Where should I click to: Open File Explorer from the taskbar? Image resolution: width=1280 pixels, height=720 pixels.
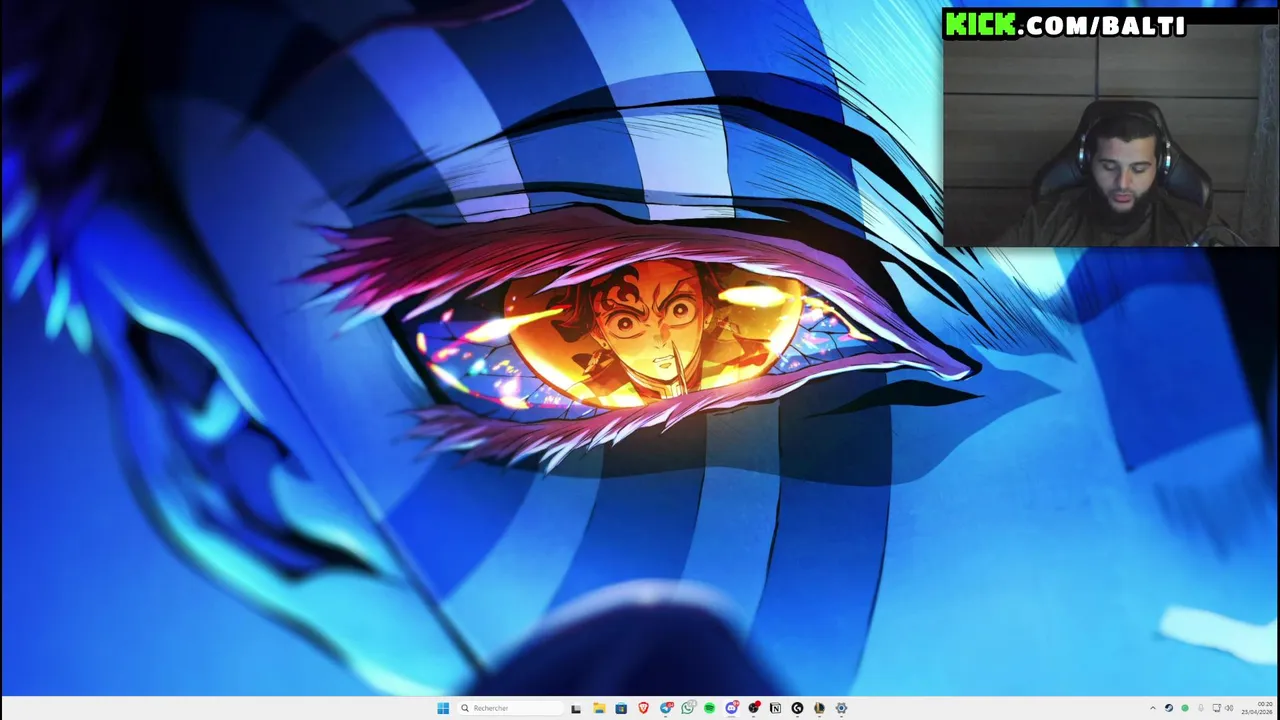[599, 708]
